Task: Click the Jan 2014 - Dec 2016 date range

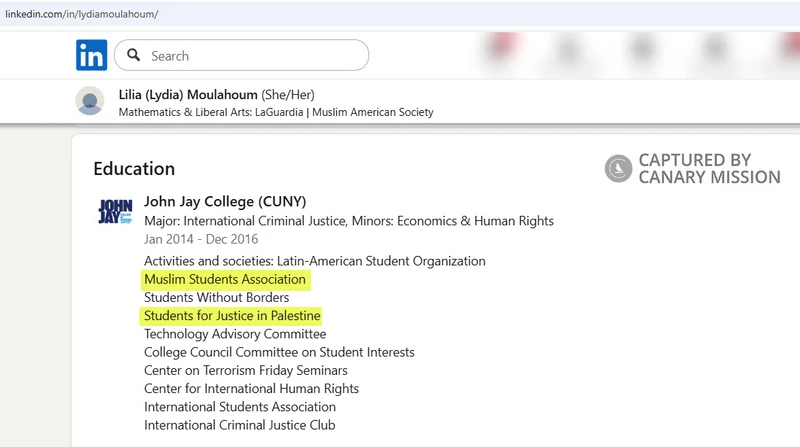Action: point(201,239)
